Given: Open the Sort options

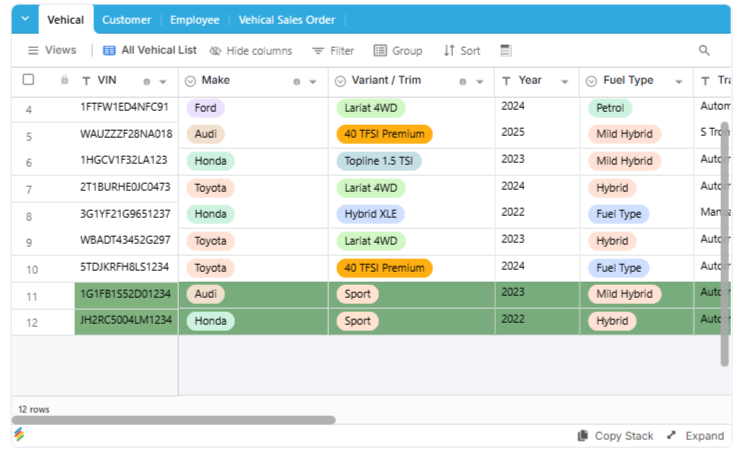Looking at the screenshot, I should [x=462, y=51].
